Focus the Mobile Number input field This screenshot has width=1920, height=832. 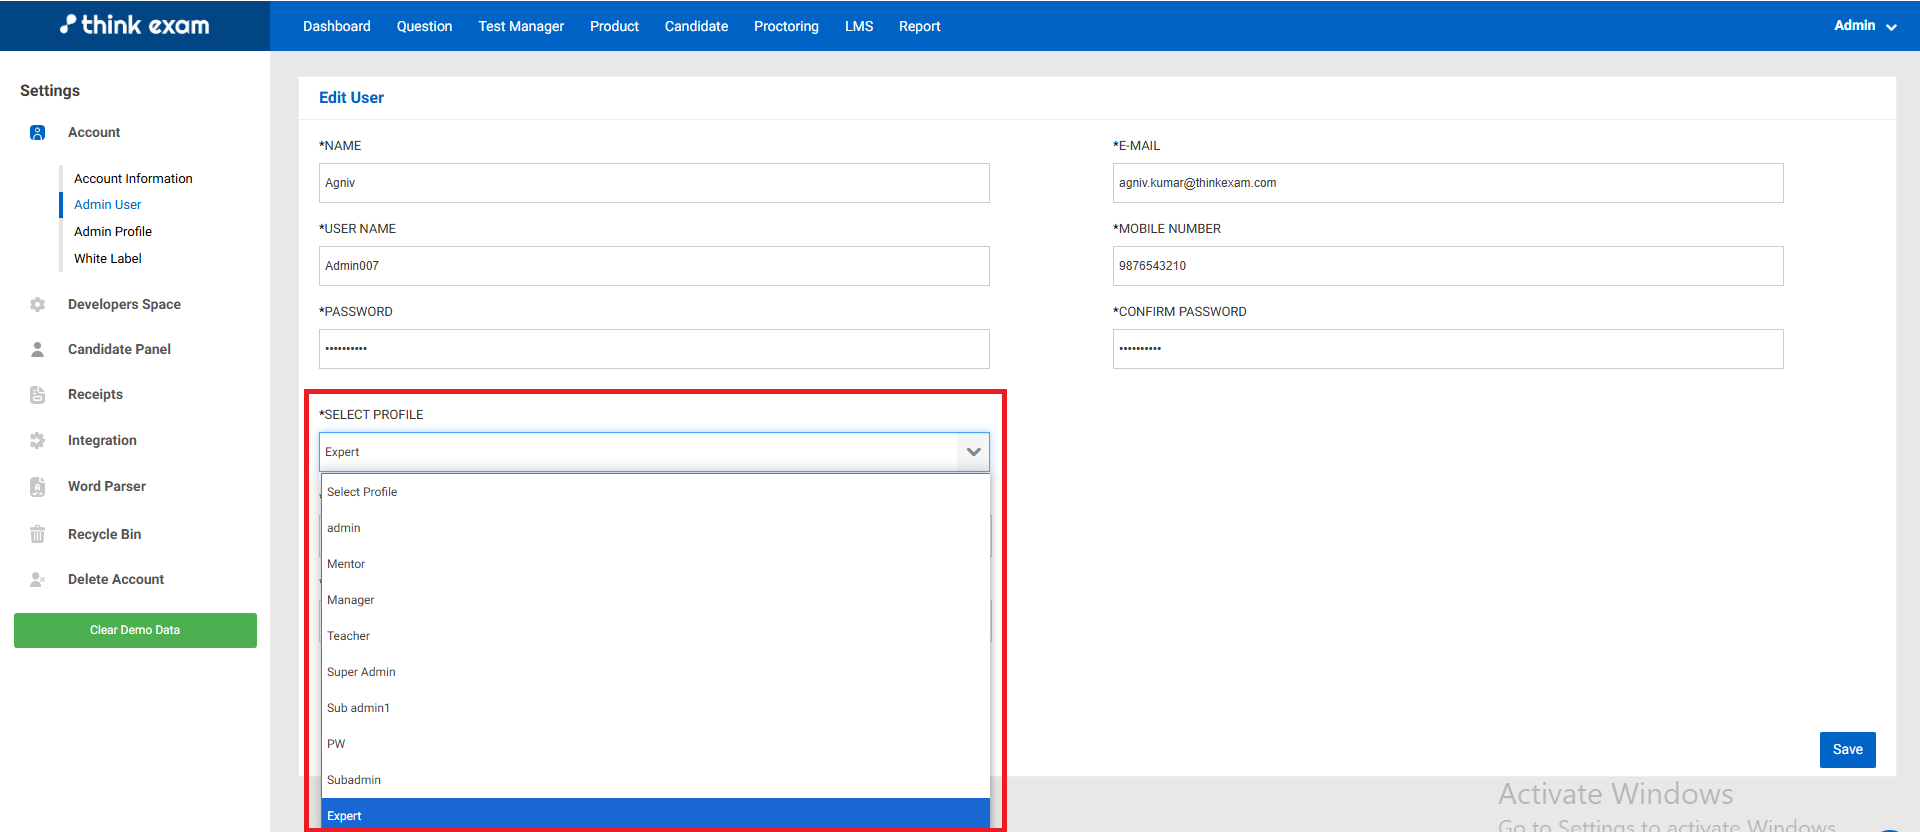pos(1447,266)
